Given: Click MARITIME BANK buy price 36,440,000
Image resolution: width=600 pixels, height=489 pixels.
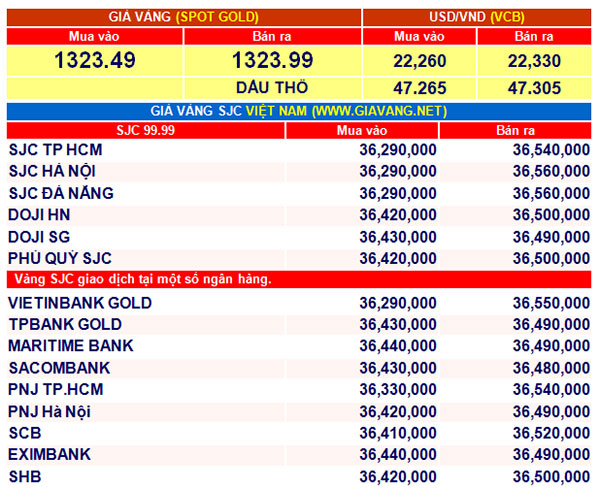Looking at the screenshot, I should tap(398, 346).
